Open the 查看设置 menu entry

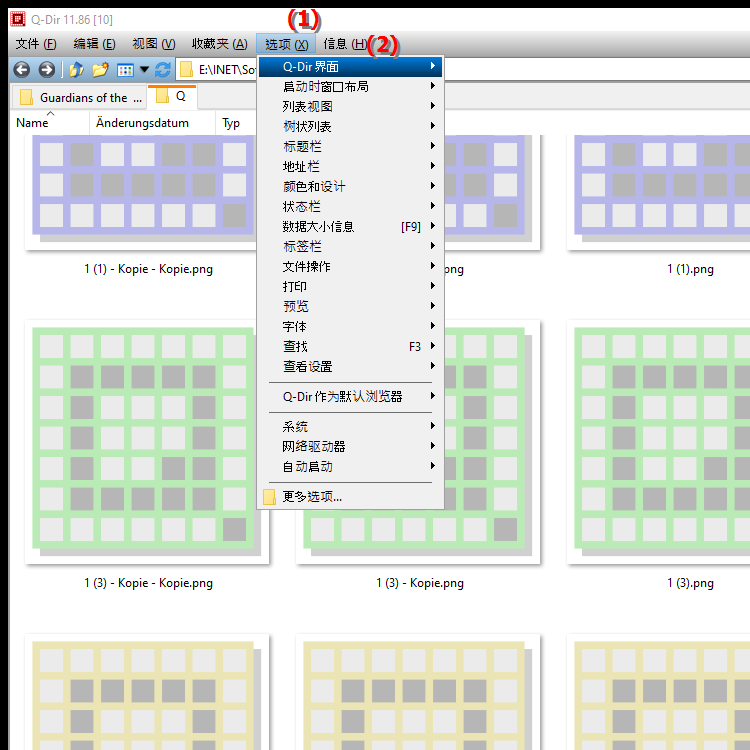click(350, 367)
